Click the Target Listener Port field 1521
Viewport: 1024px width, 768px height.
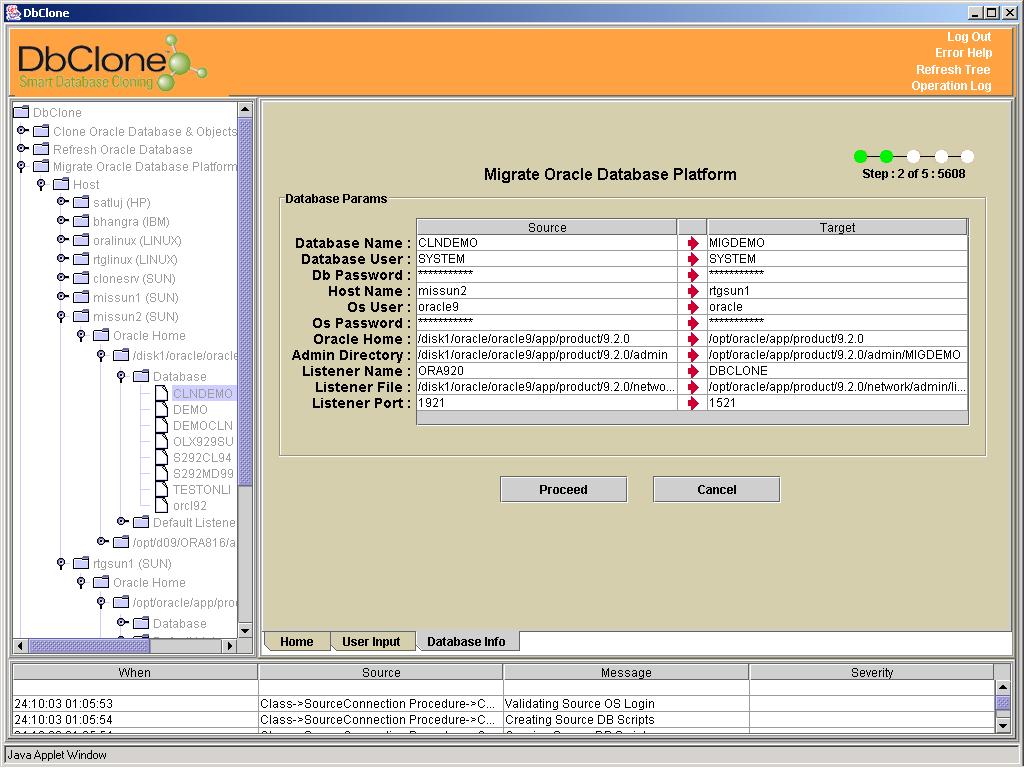coord(837,403)
